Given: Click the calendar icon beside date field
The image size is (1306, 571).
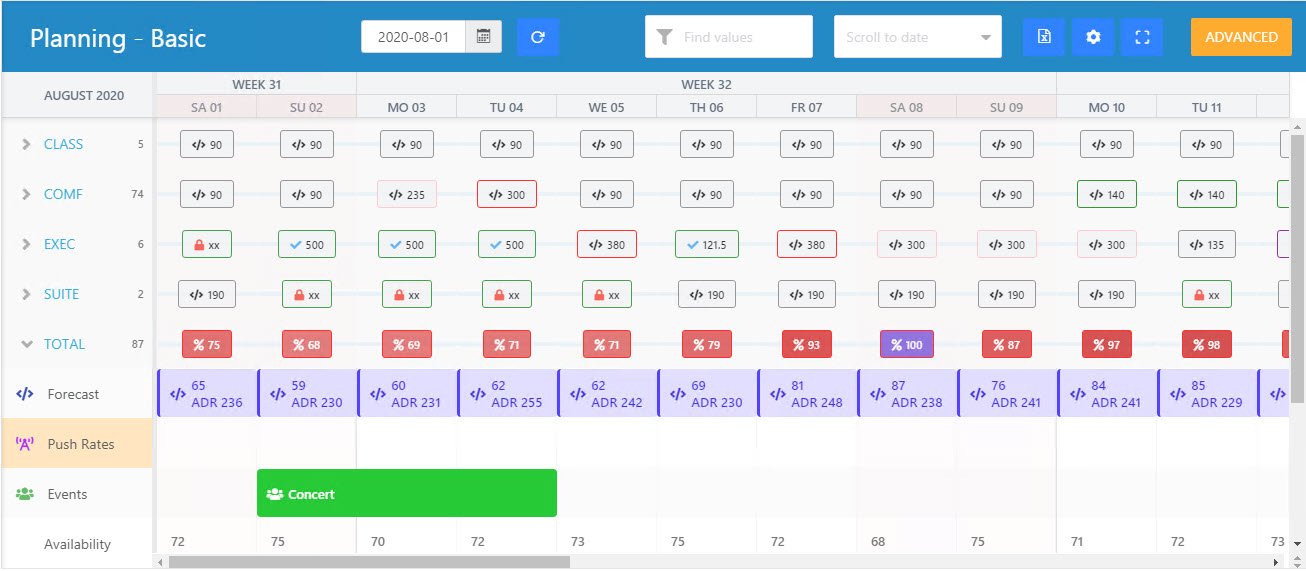Looking at the screenshot, I should [x=484, y=37].
